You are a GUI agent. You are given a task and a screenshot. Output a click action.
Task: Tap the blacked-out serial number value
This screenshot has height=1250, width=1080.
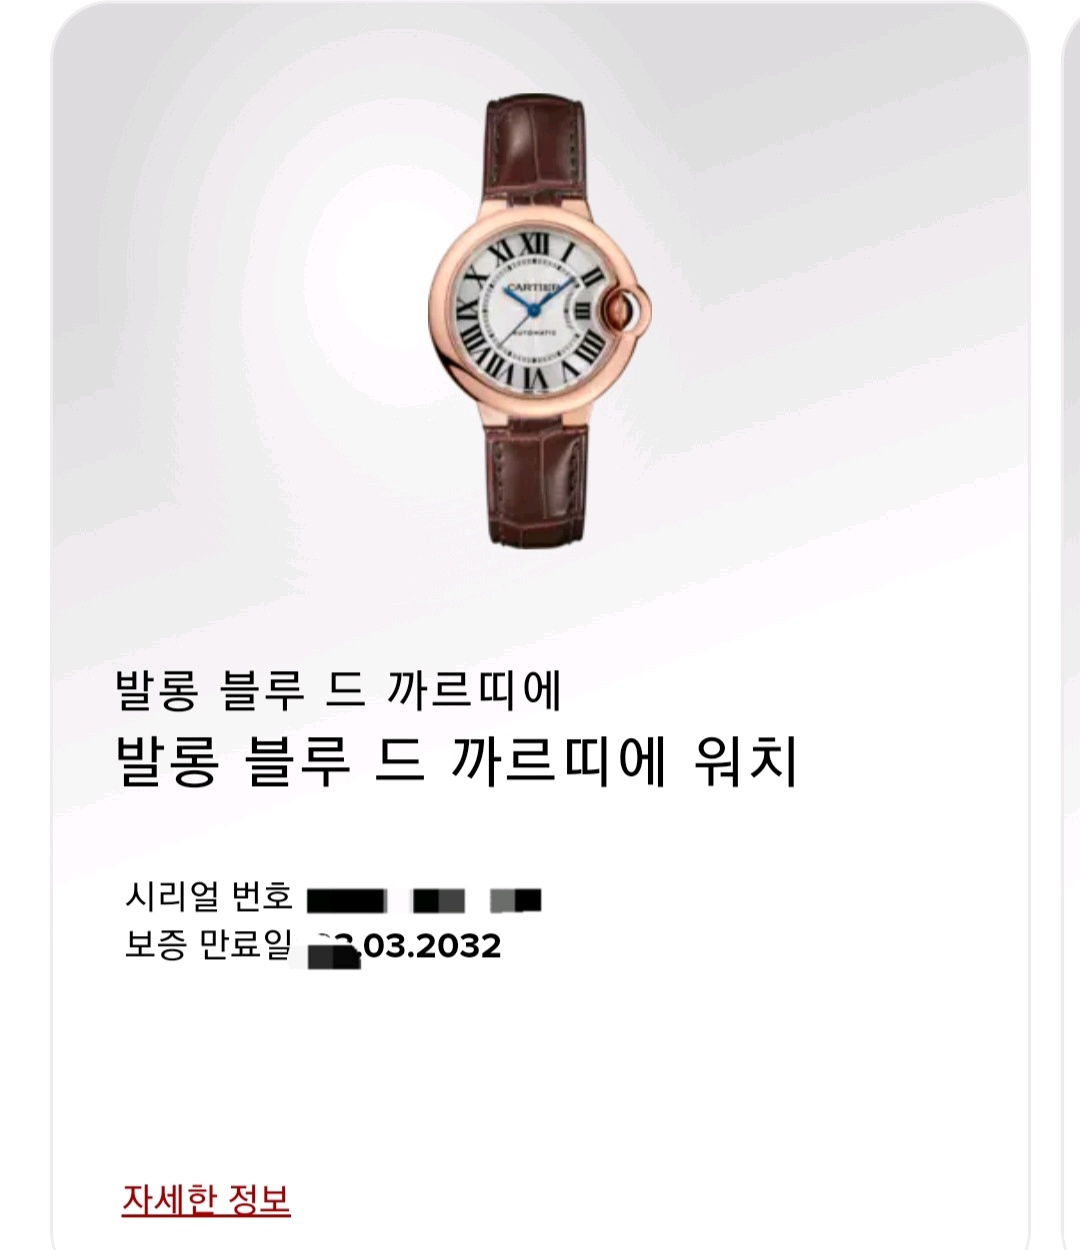click(424, 900)
